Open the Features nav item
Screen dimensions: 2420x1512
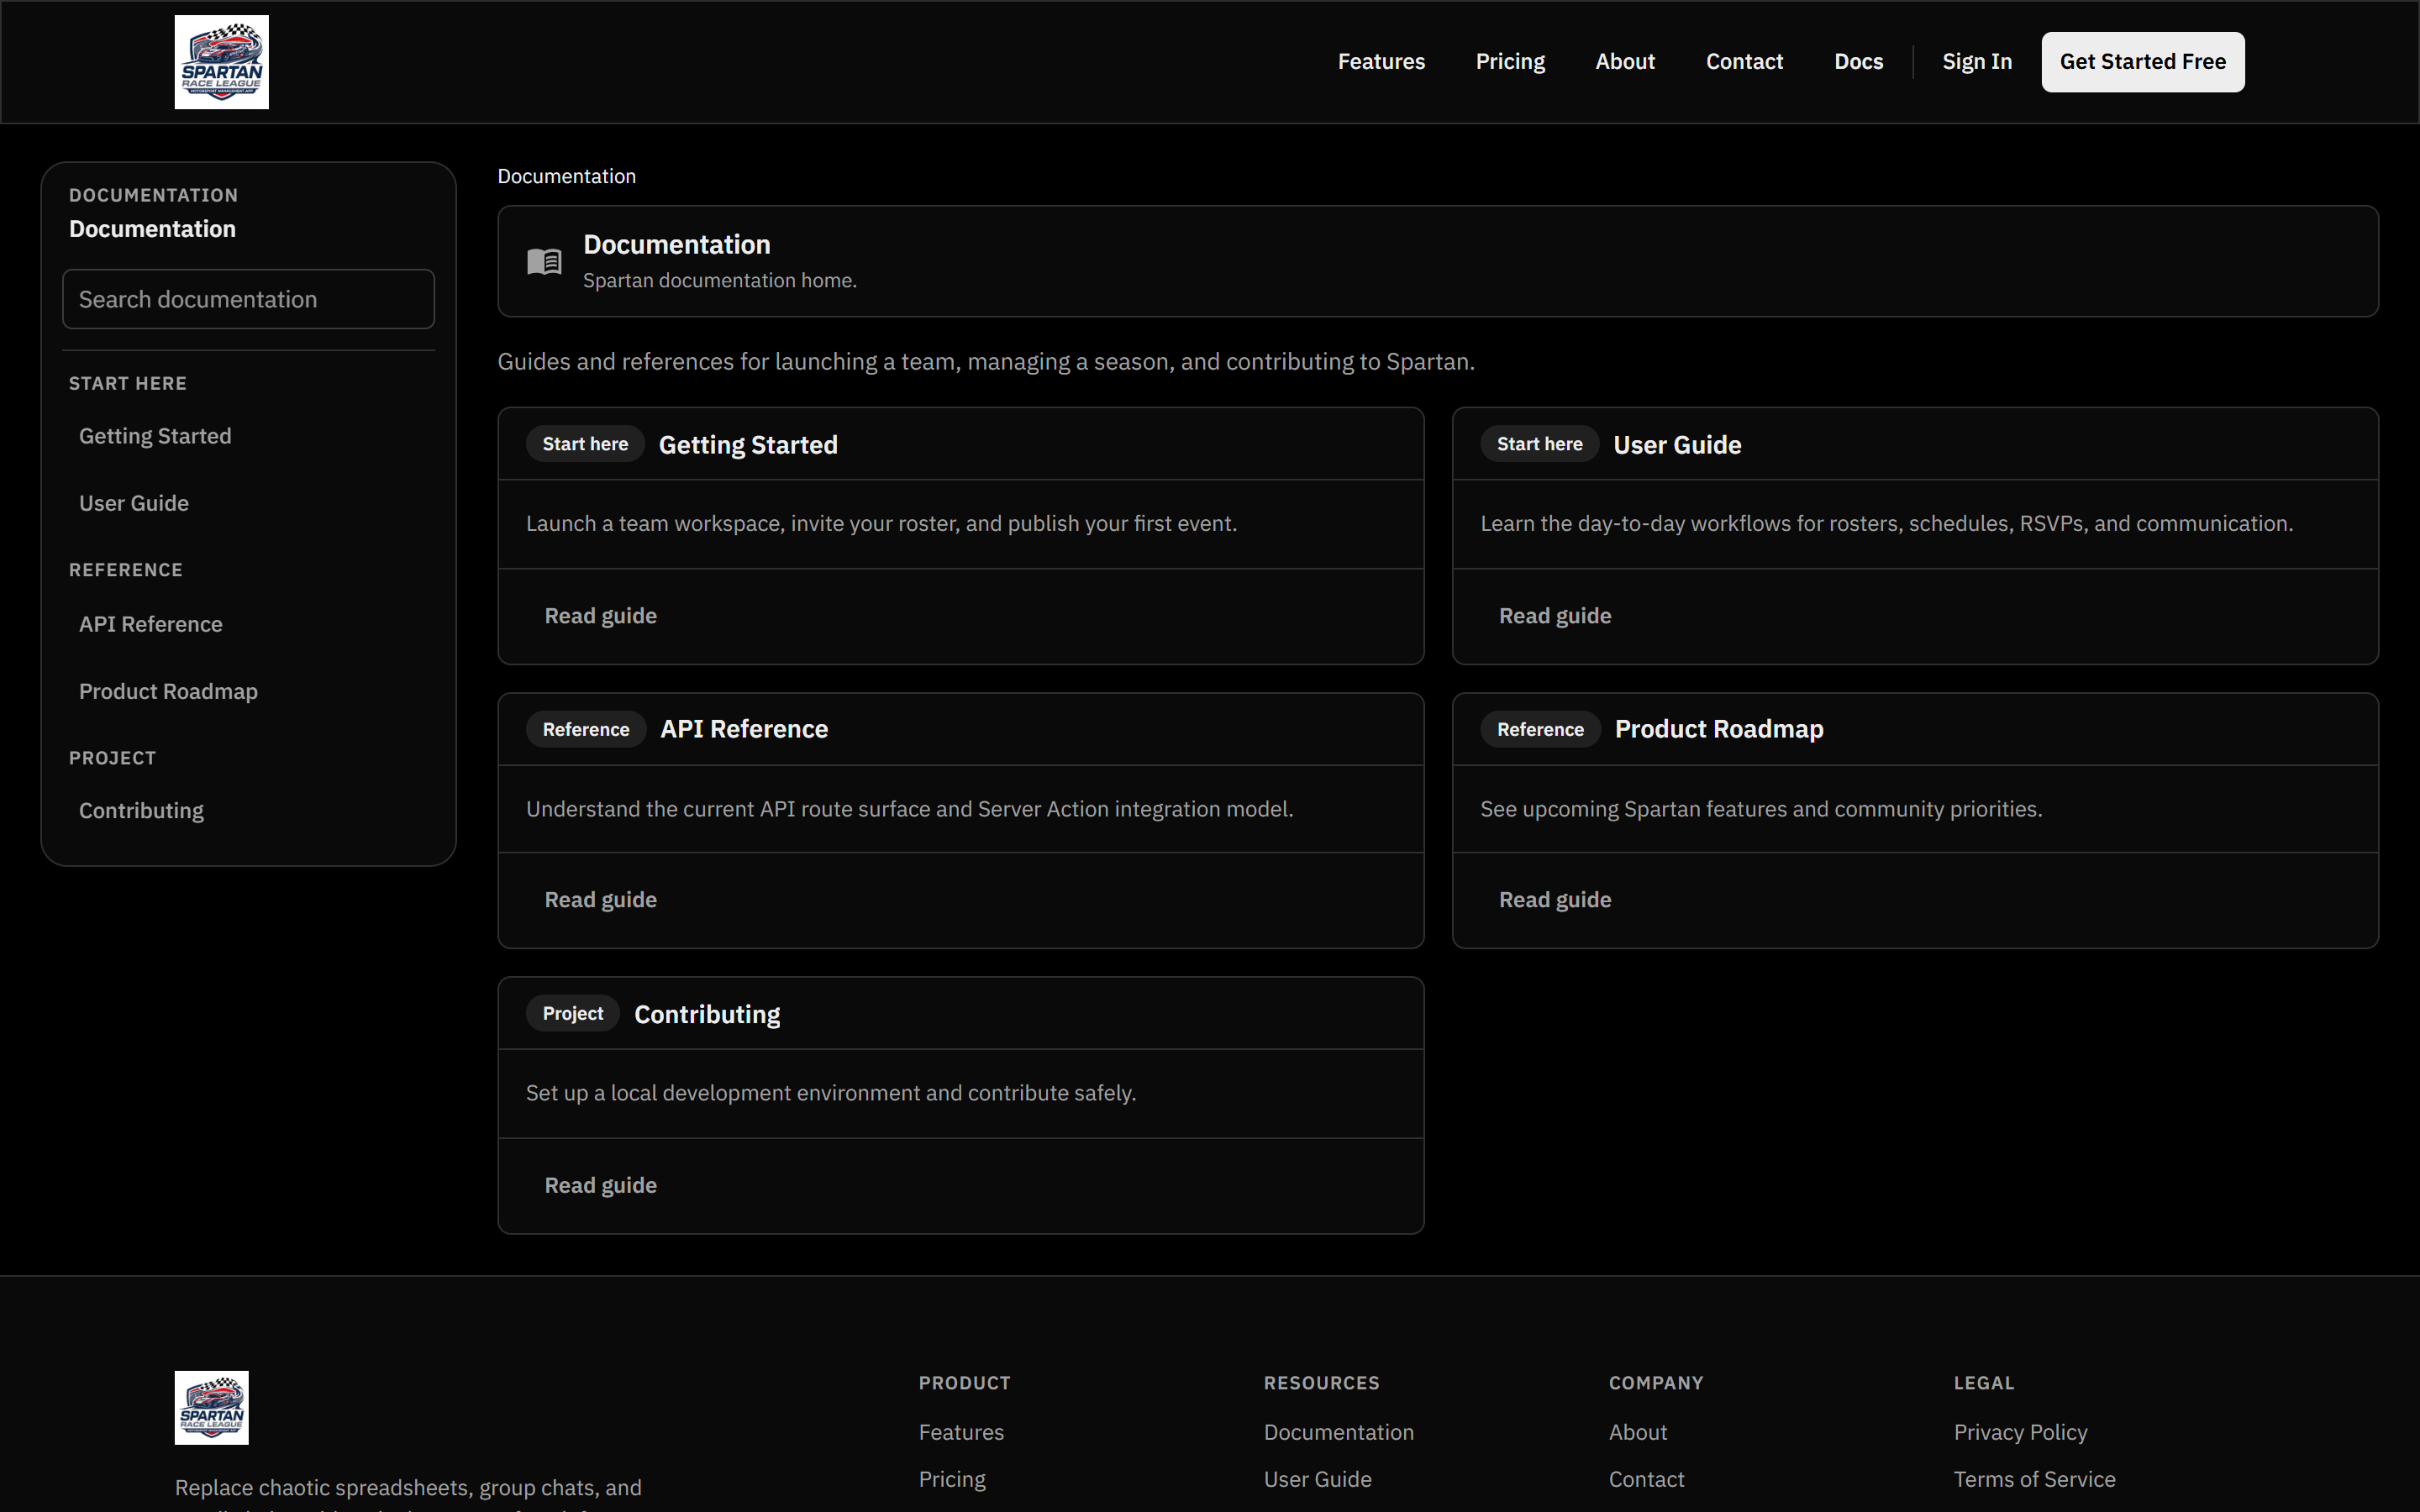[x=1381, y=62]
